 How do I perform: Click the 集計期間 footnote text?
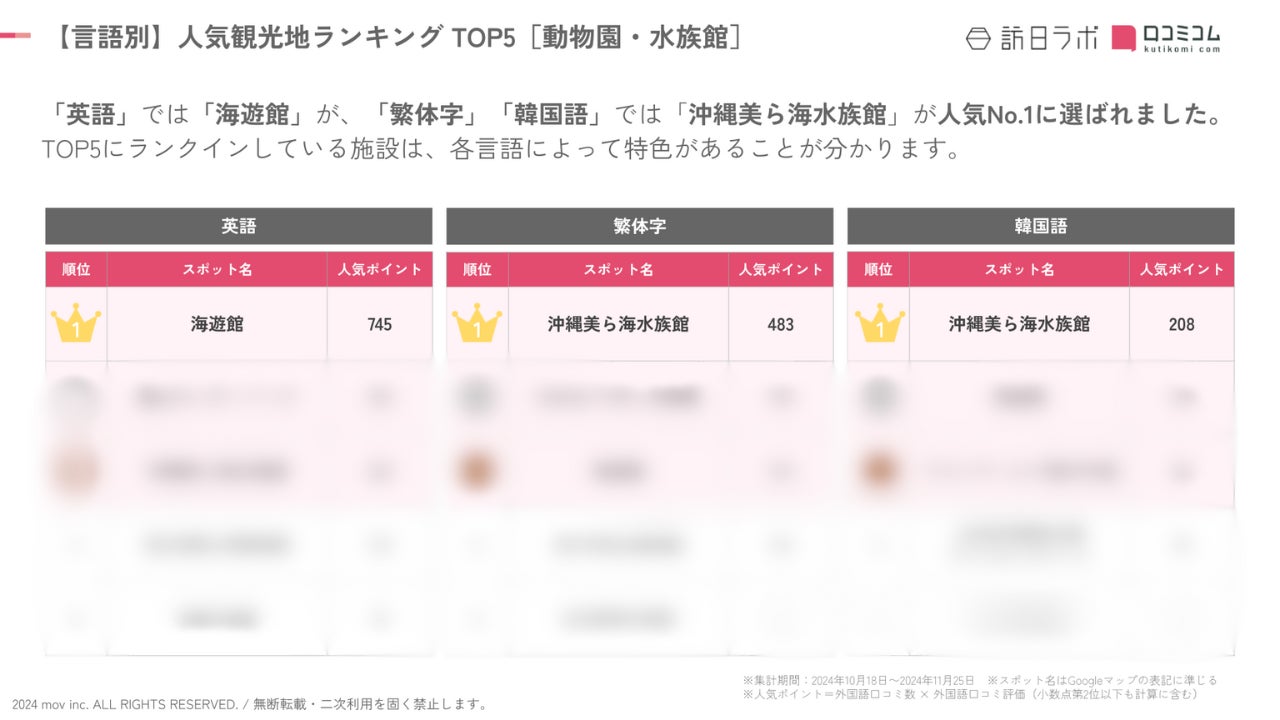pyautogui.click(x=860, y=680)
